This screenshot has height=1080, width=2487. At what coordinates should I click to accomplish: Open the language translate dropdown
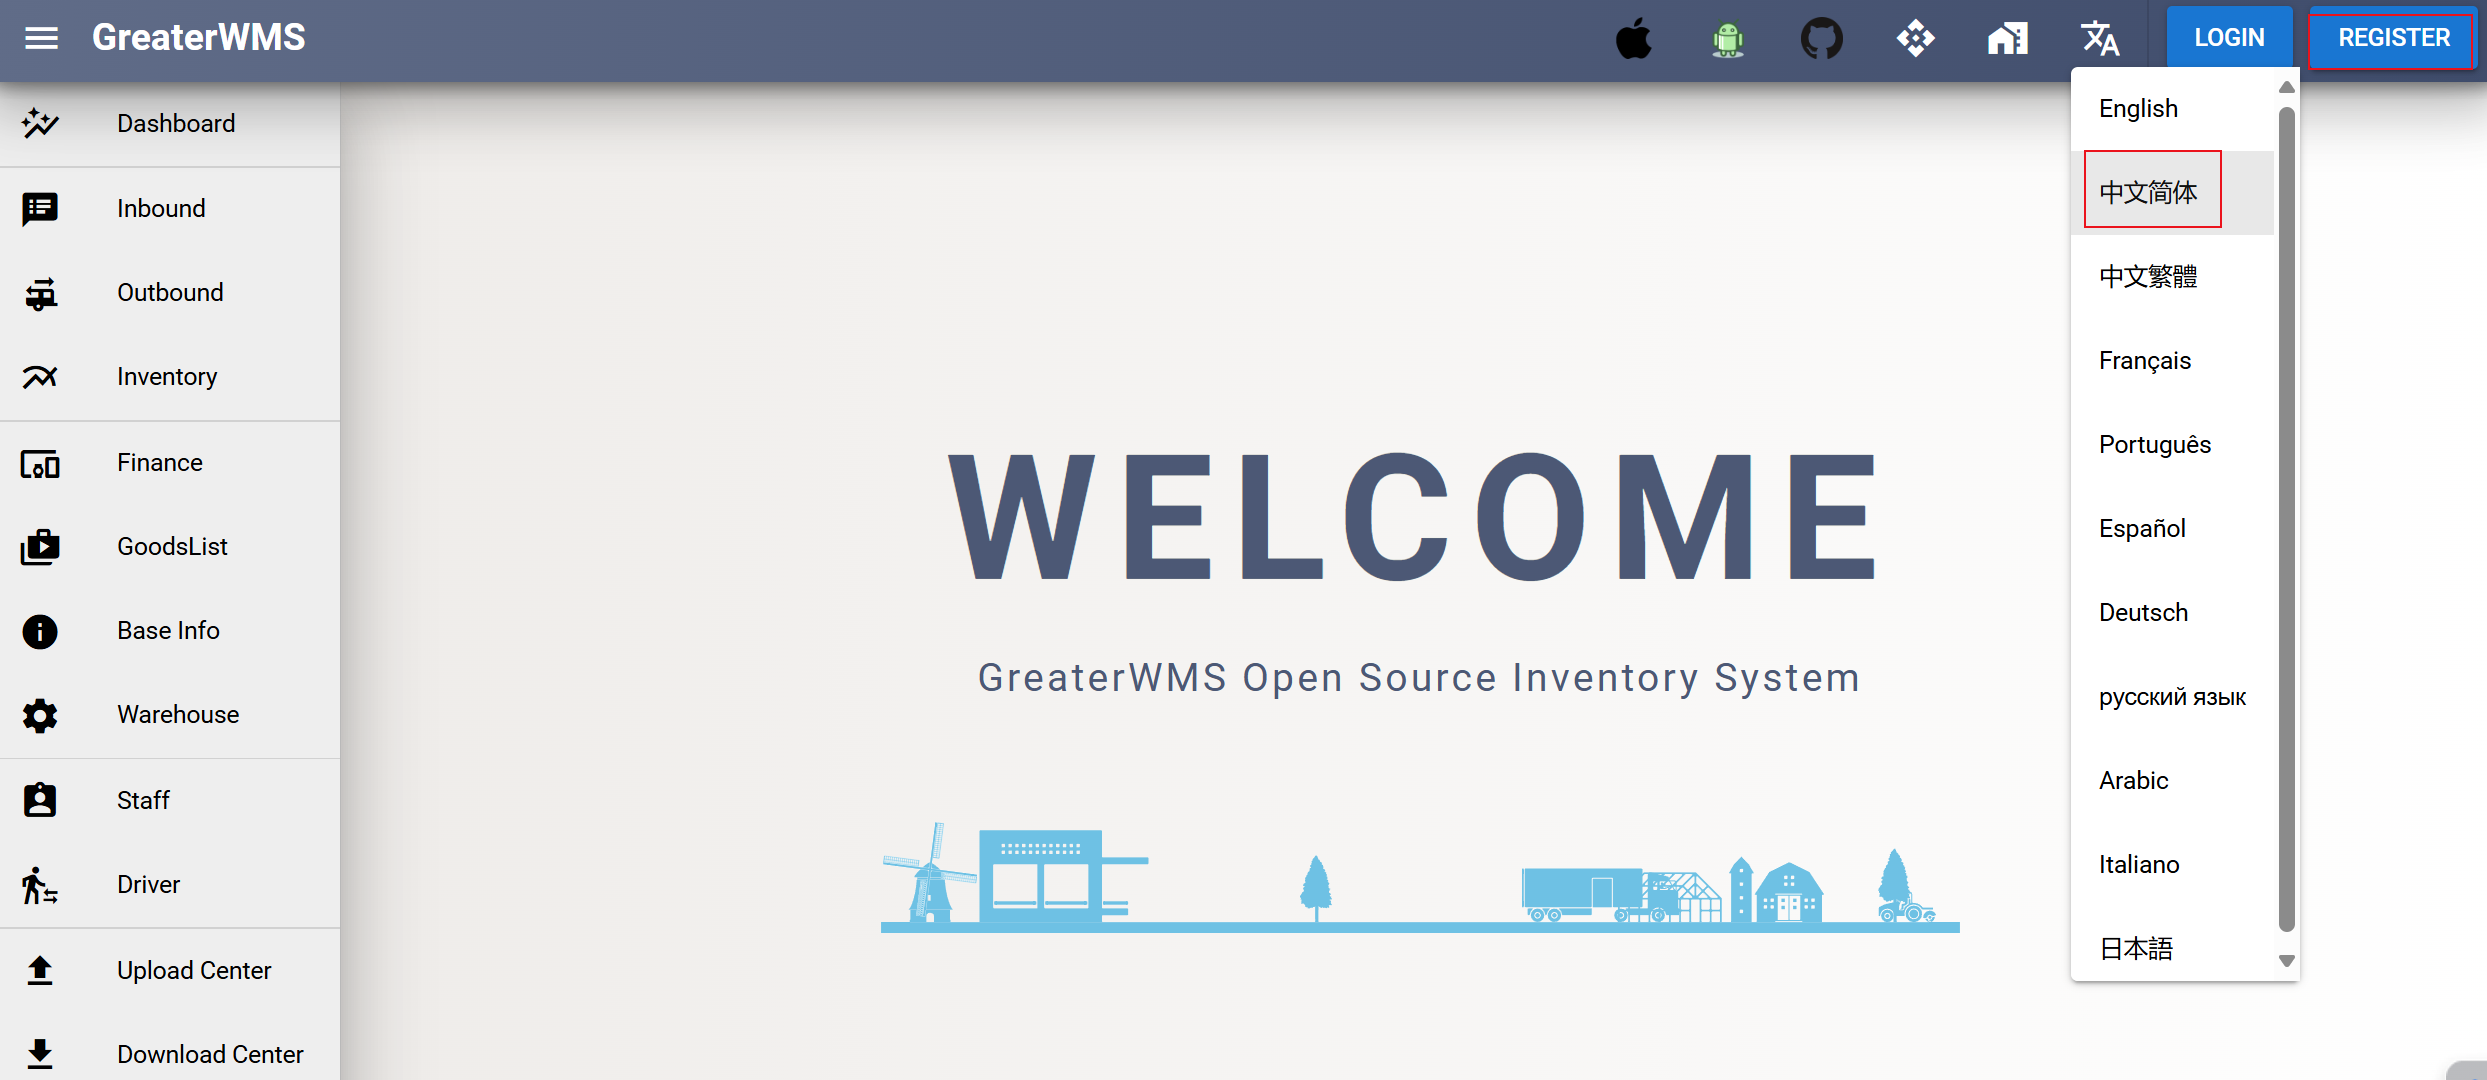pyautogui.click(x=2100, y=39)
